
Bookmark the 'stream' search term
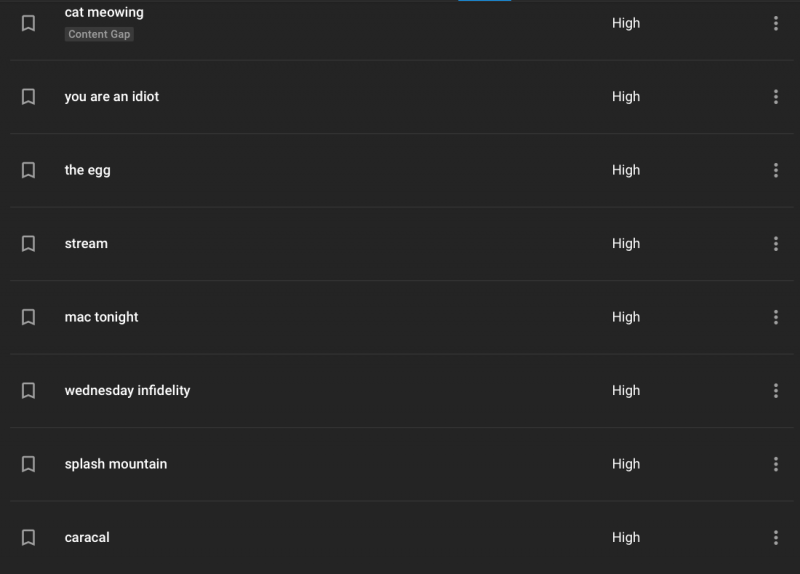28,244
